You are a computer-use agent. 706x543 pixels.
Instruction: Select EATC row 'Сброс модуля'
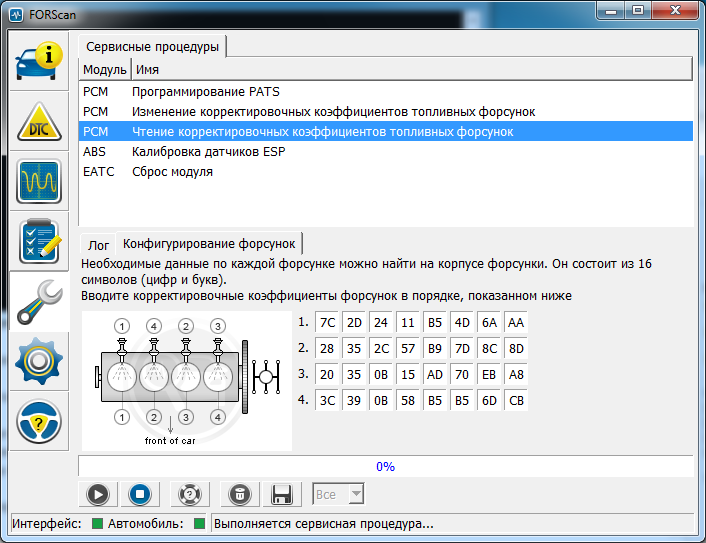[386, 172]
